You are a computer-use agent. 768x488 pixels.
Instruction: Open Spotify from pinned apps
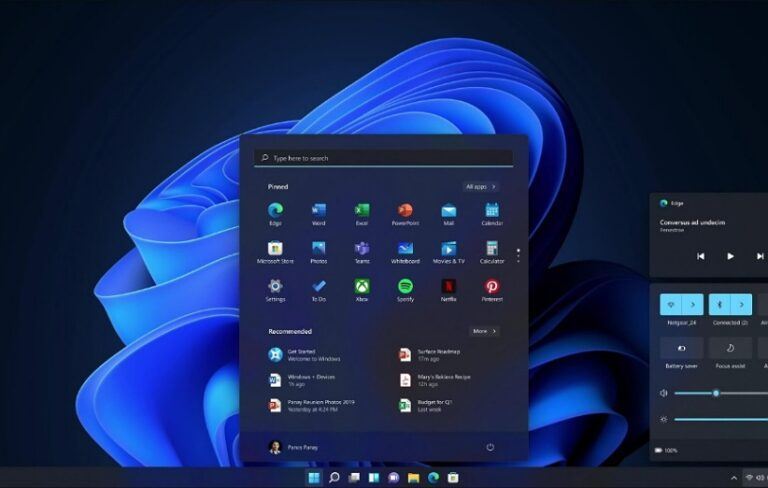click(405, 287)
